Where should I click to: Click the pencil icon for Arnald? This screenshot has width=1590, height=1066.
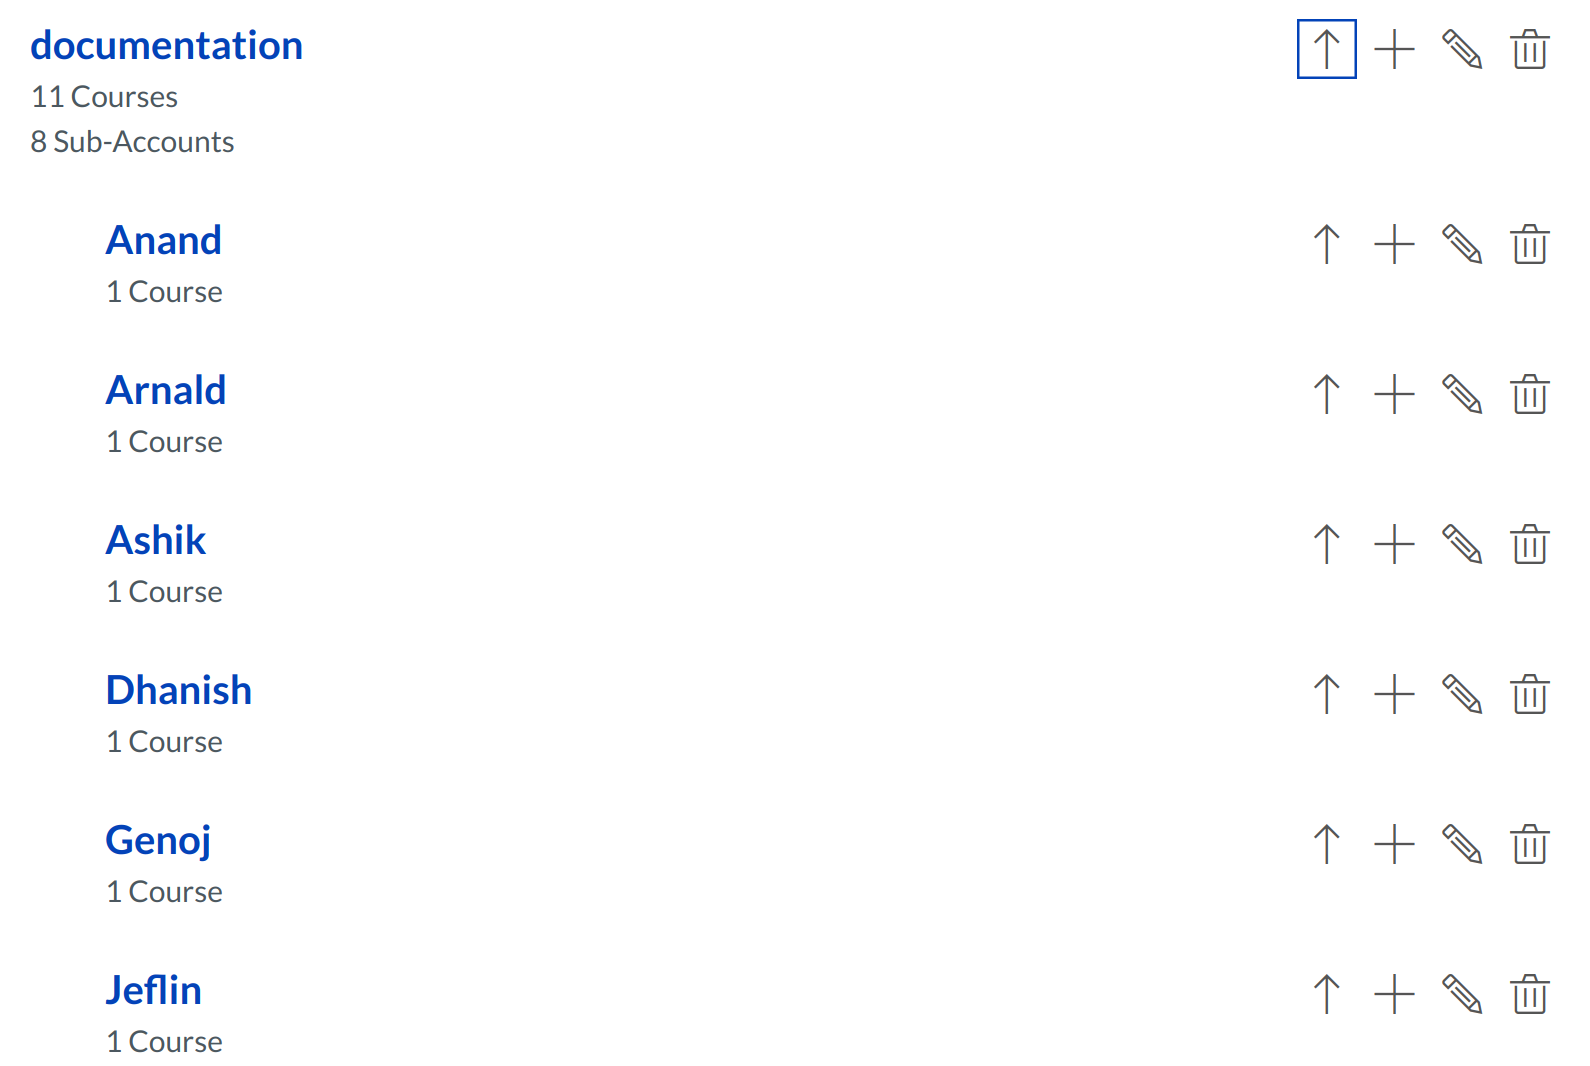point(1462,394)
